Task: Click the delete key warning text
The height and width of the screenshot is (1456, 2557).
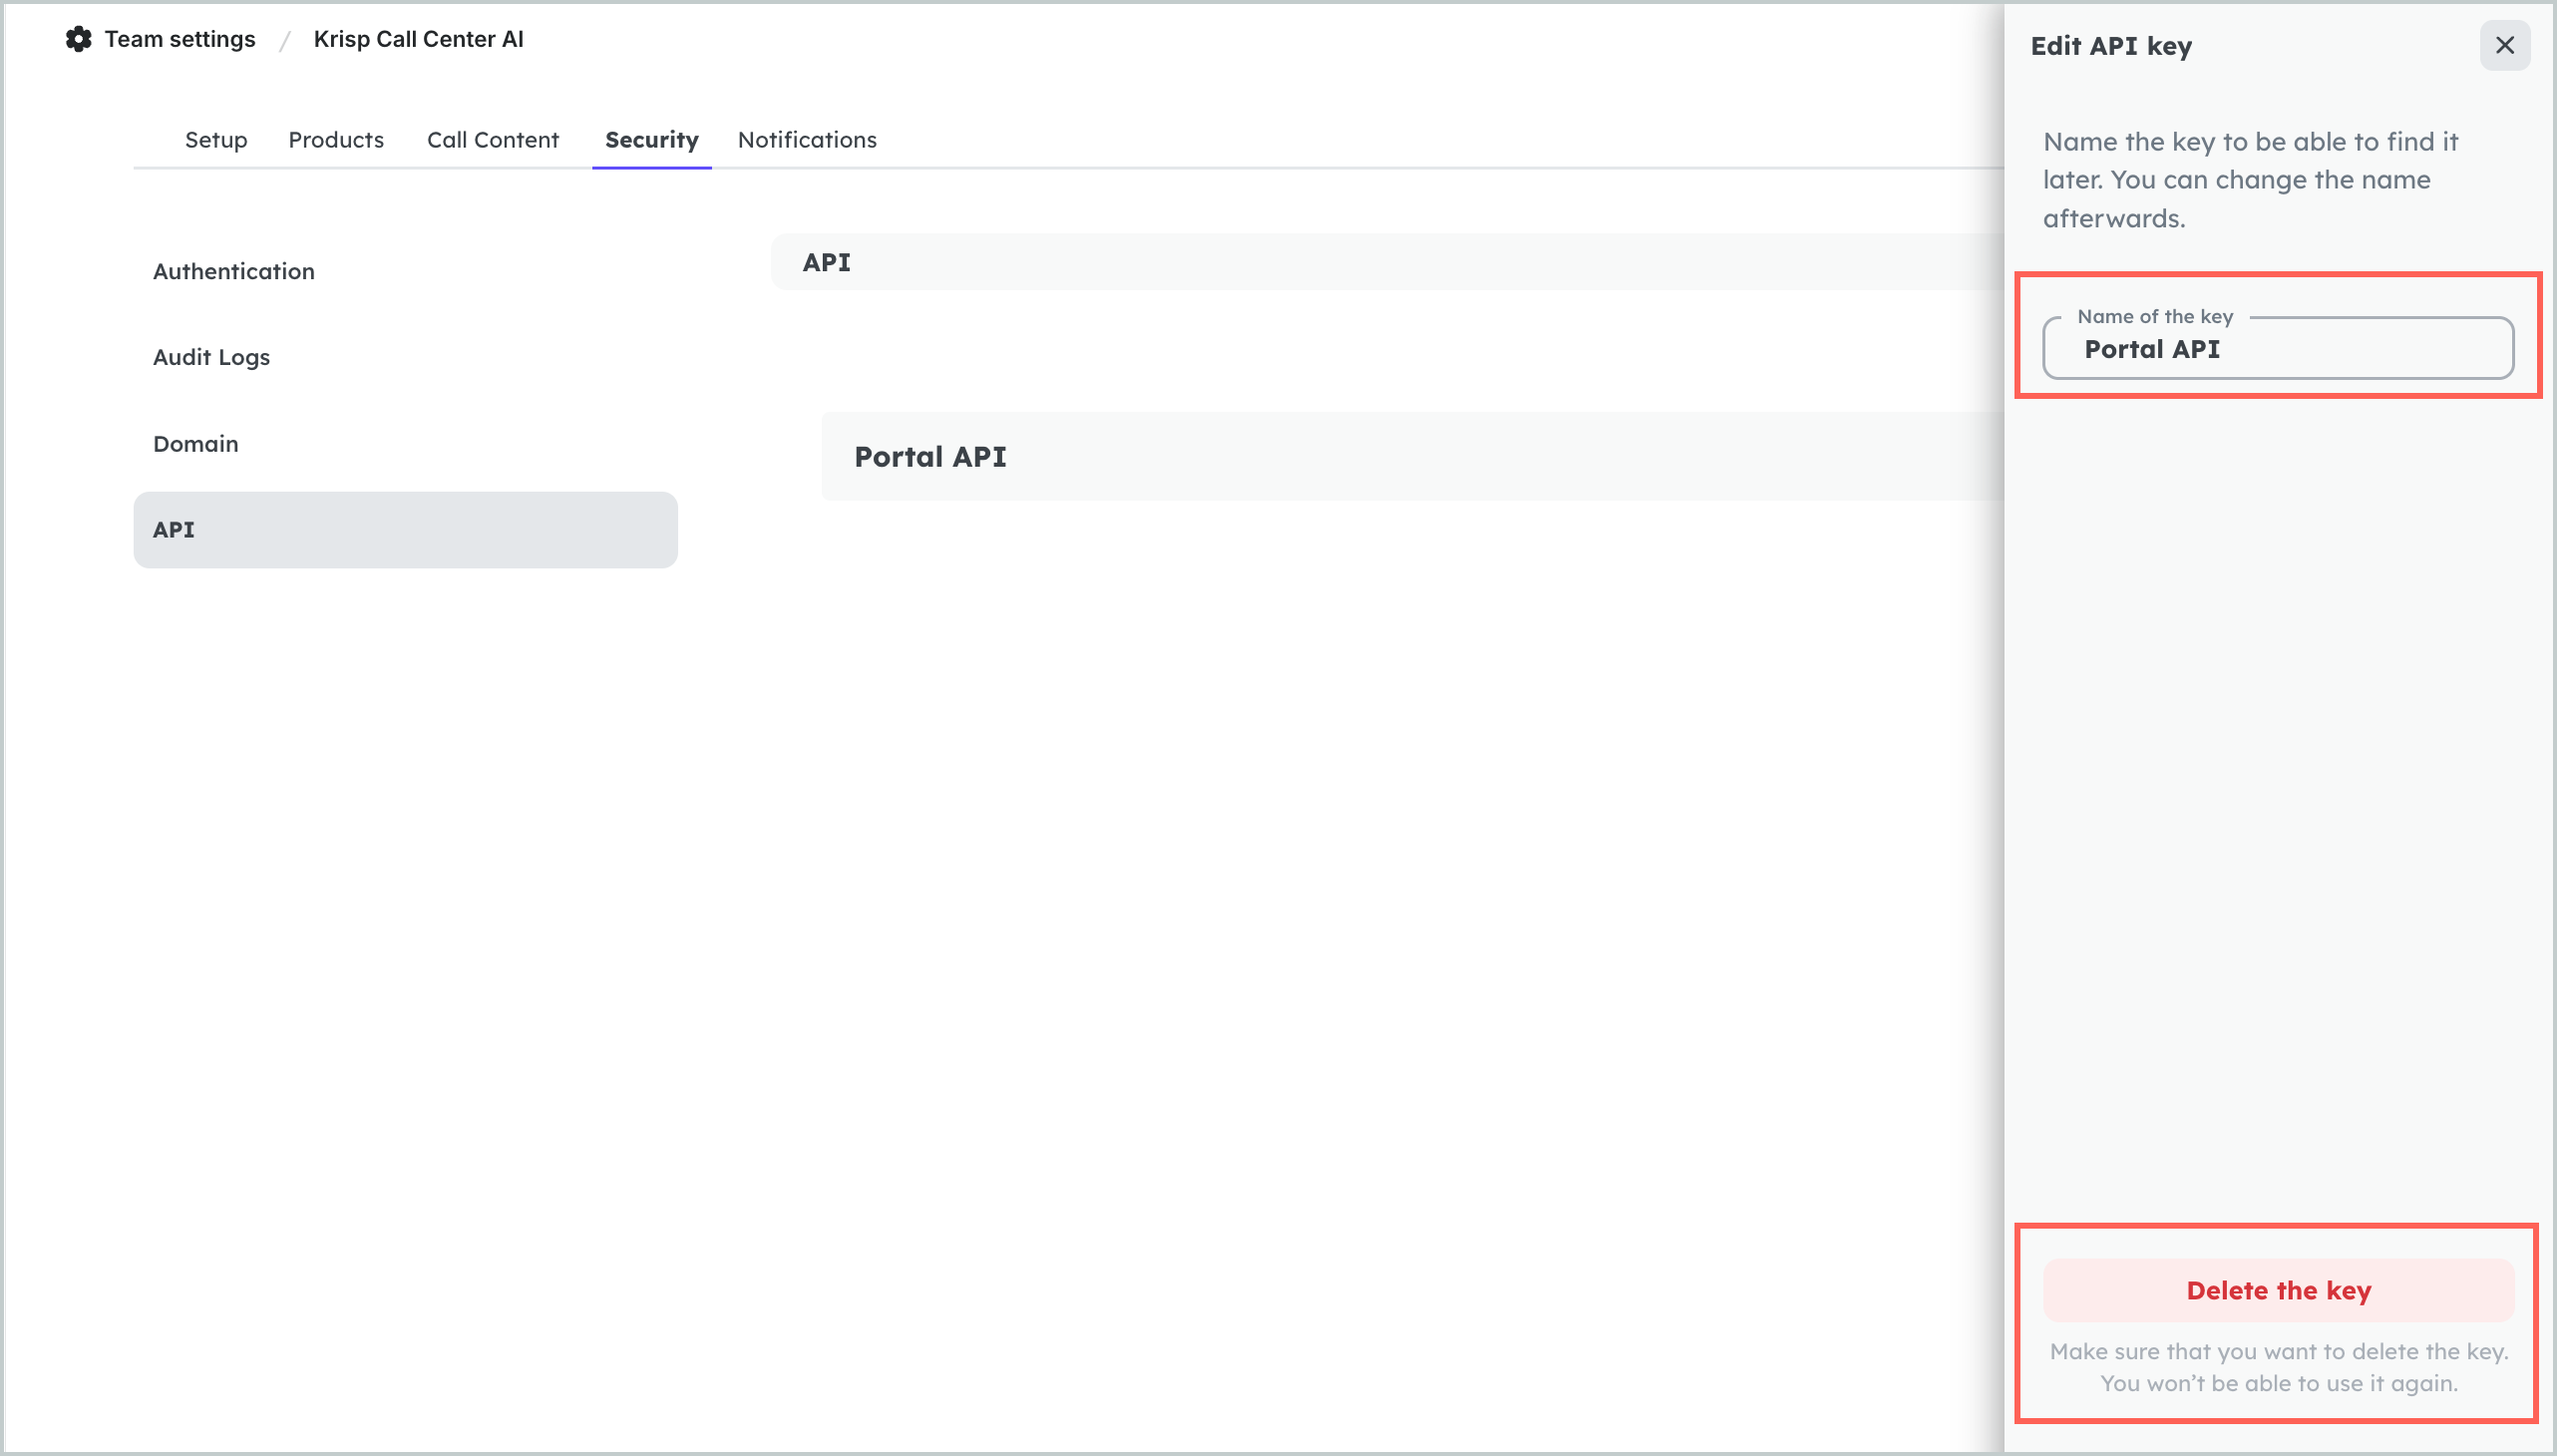Action: (2278, 1366)
